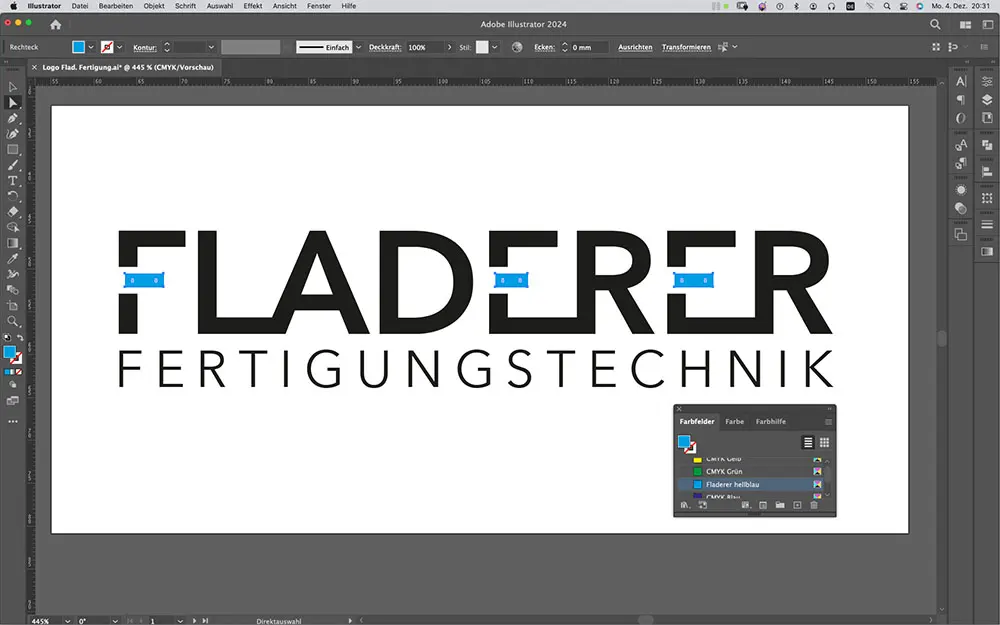The height and width of the screenshot is (625, 1000).
Task: Click the Ecken corners link
Action: tap(545, 47)
